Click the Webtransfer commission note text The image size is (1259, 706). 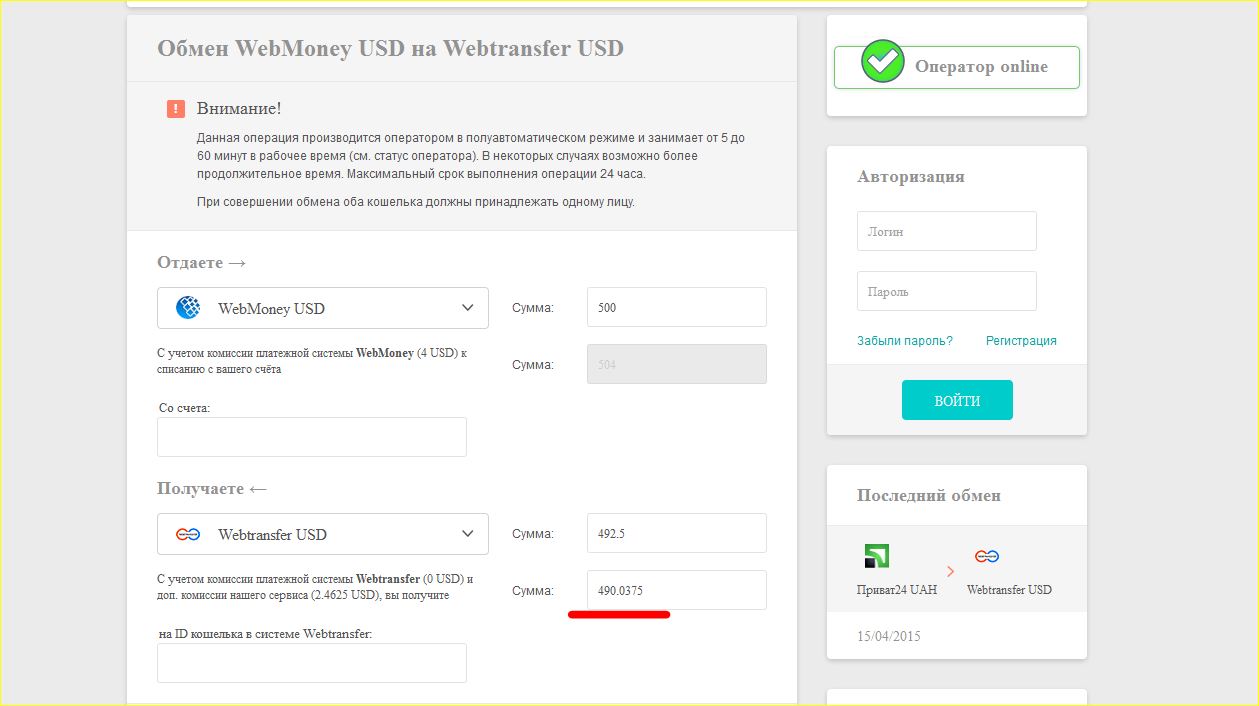coord(315,587)
